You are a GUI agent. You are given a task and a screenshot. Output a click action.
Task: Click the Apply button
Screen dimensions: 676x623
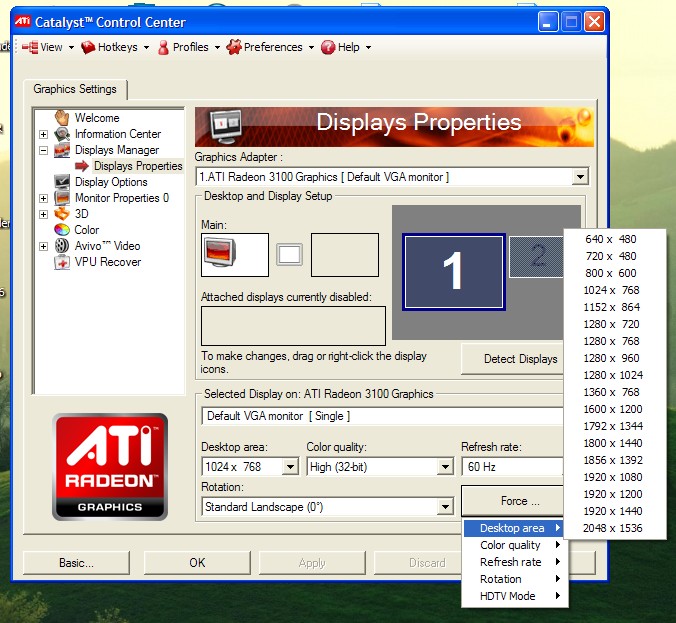click(312, 563)
